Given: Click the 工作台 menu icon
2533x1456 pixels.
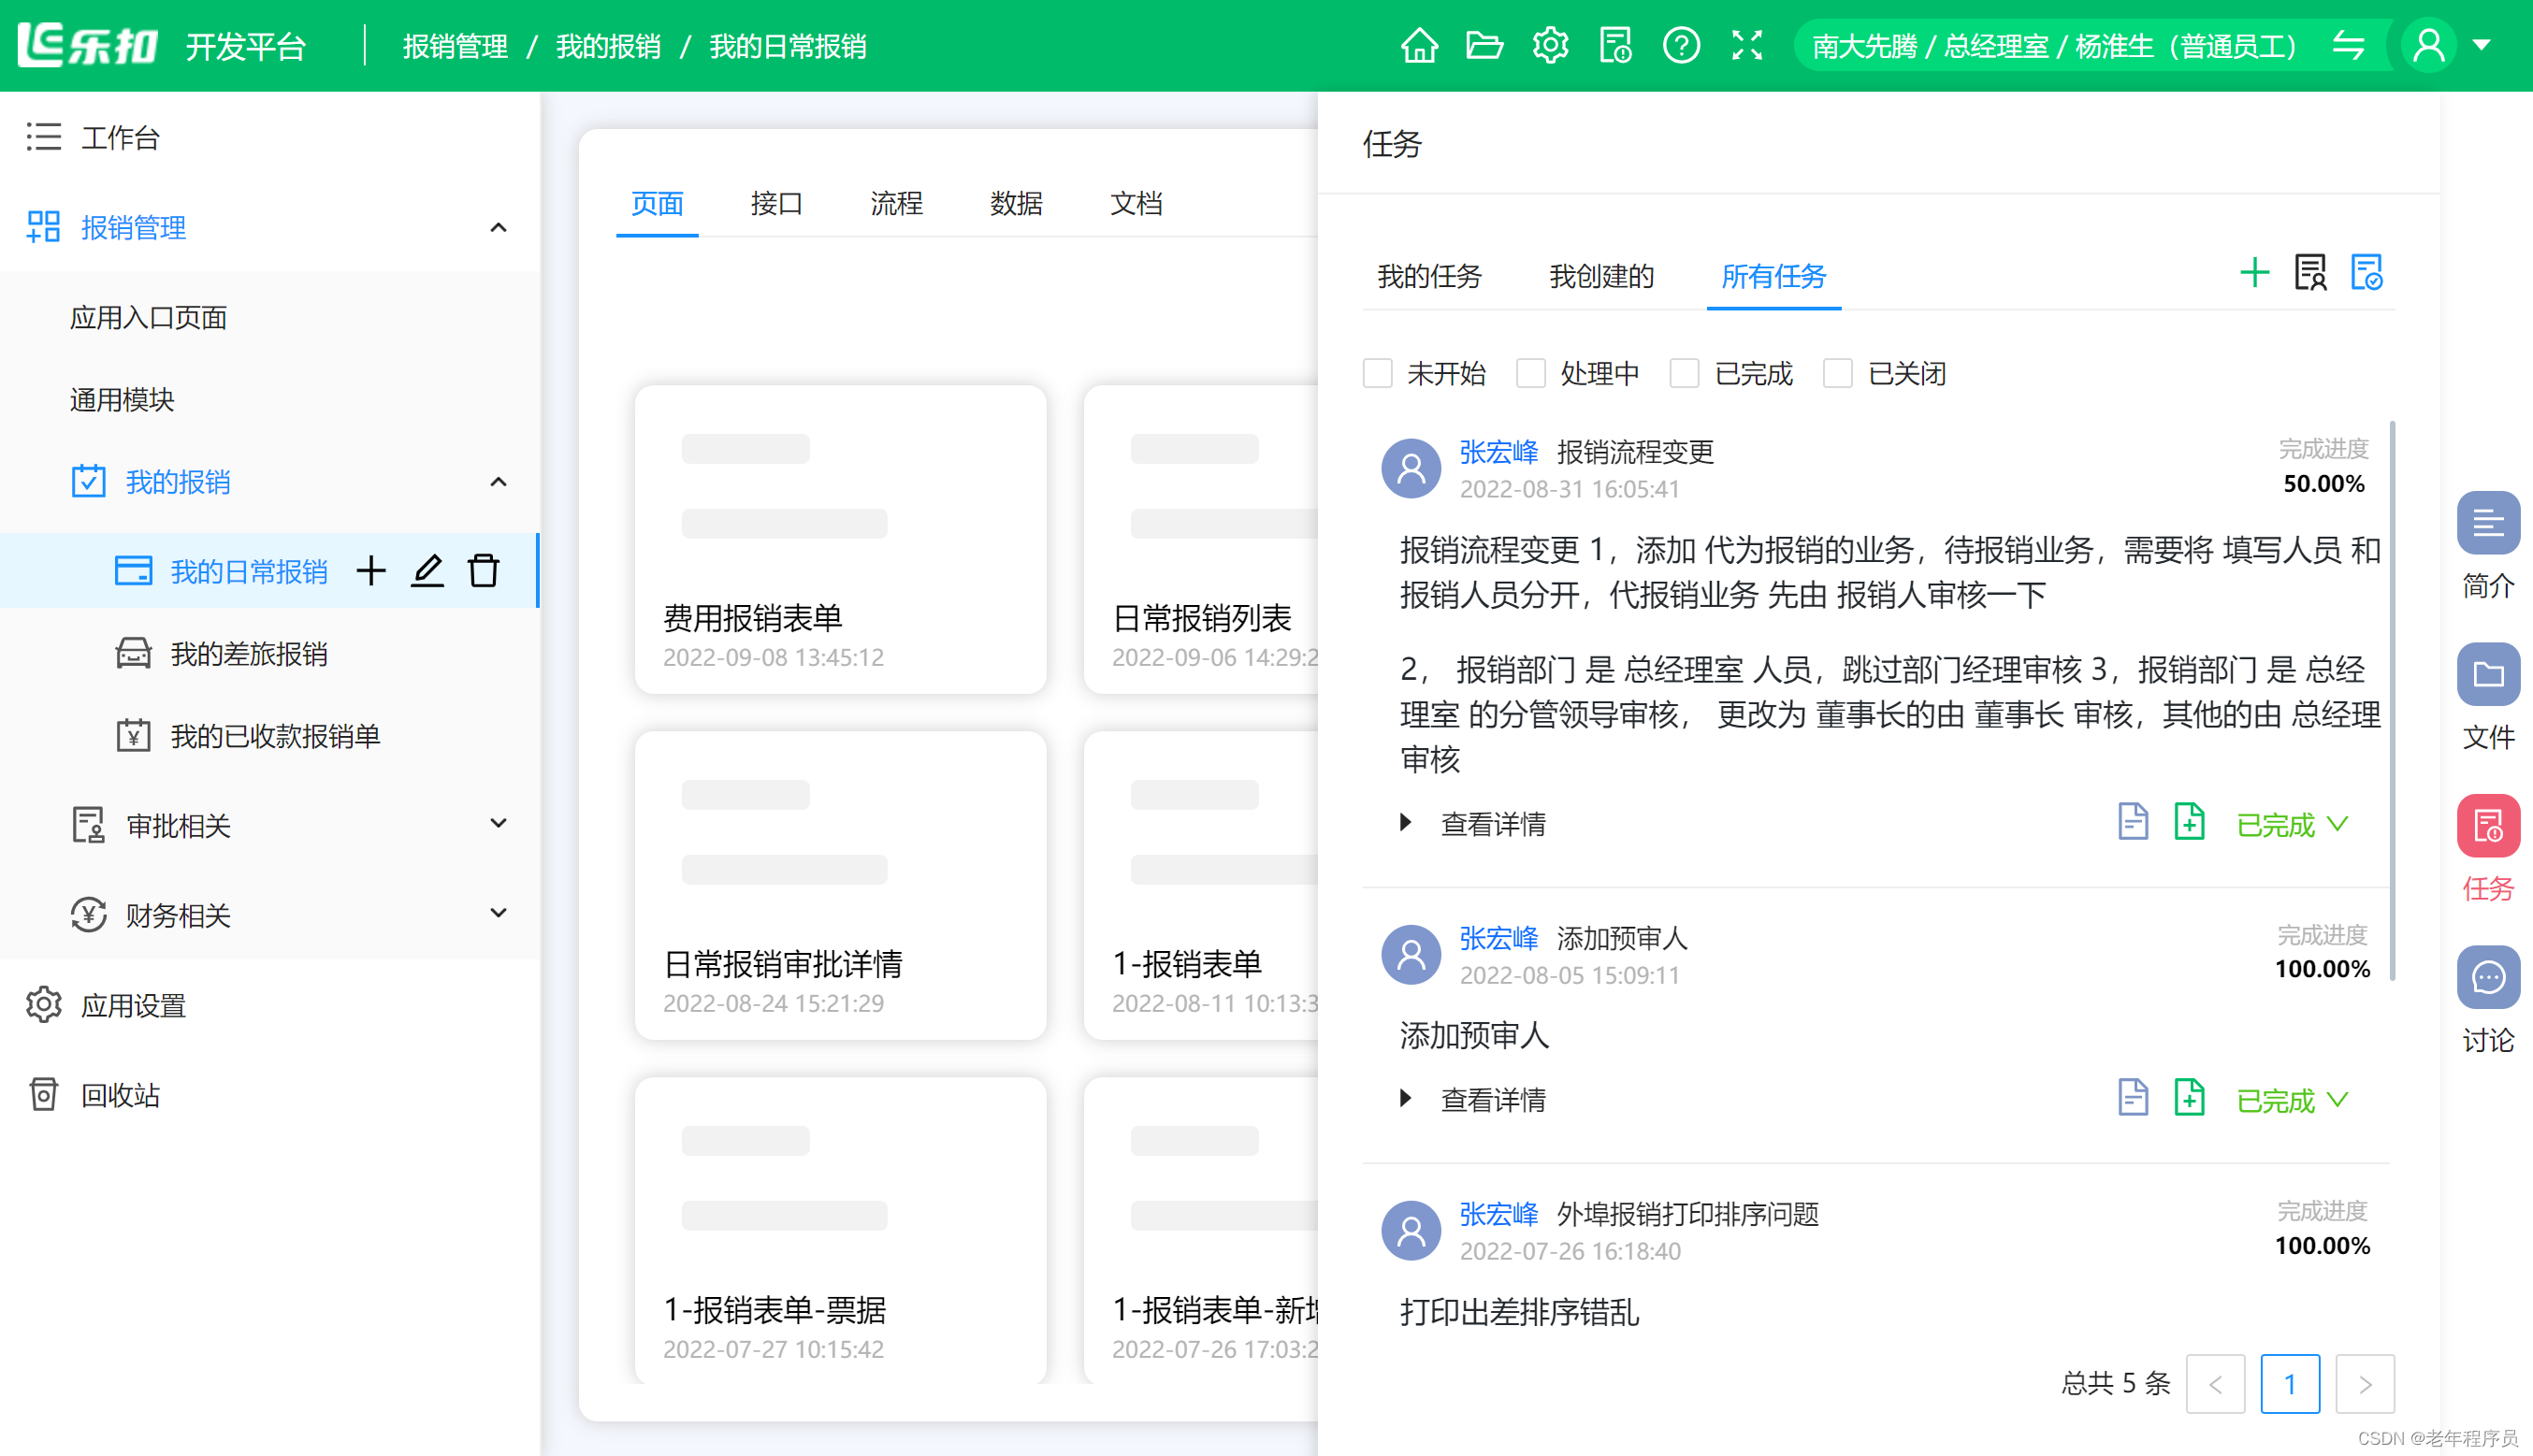Looking at the screenshot, I should (43, 137).
